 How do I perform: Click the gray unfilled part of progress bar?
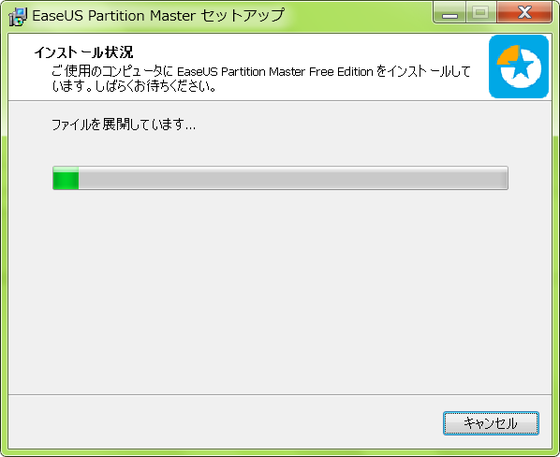(293, 178)
